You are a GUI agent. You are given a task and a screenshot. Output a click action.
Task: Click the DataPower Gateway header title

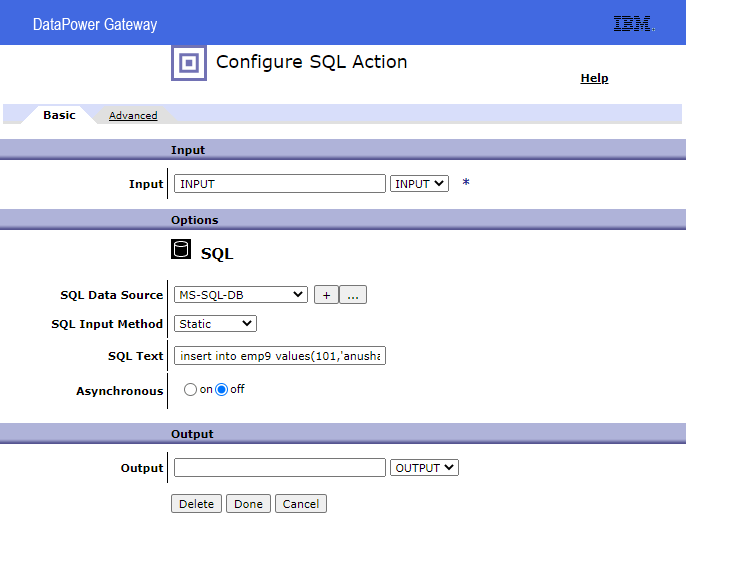[x=95, y=25]
